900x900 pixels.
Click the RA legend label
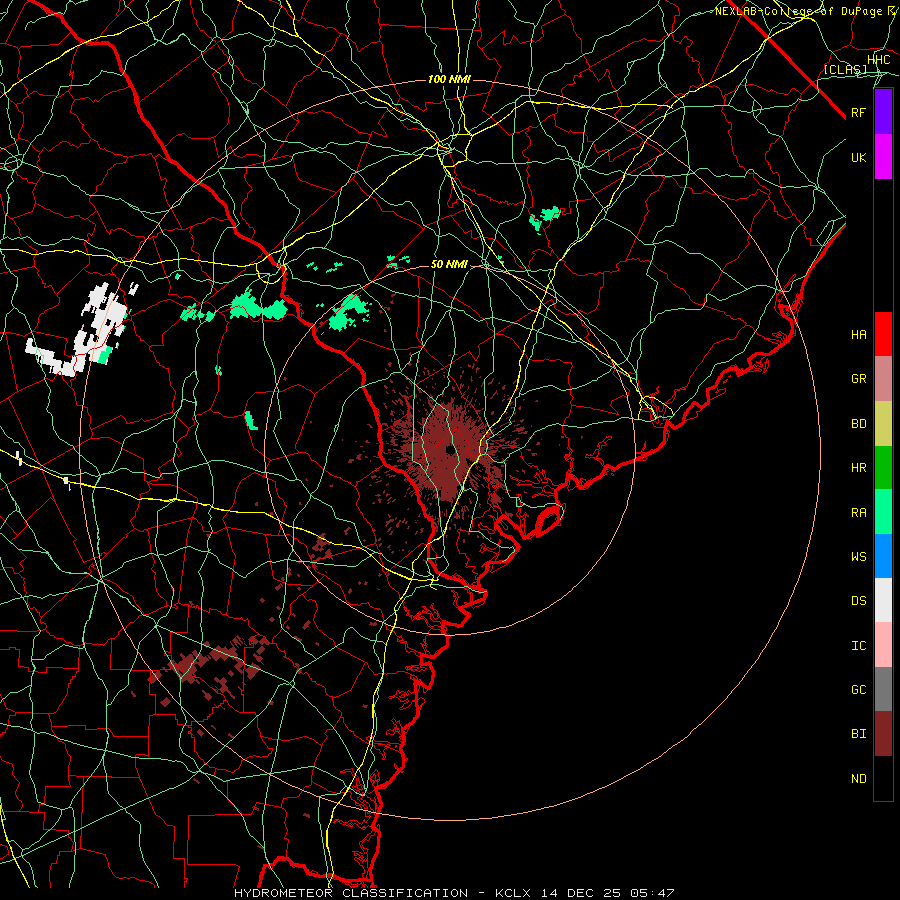click(x=858, y=513)
